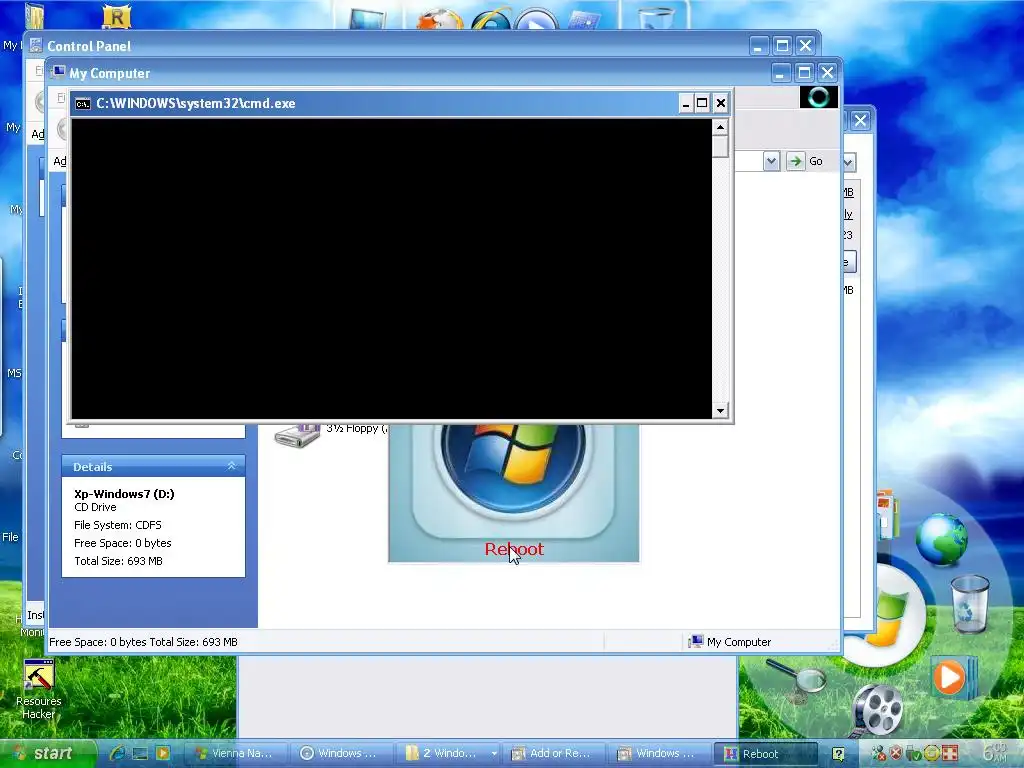The width and height of the screenshot is (1024, 768).
Task: Click the Recycle Bin icon at top of desktop
Action: [x=656, y=16]
